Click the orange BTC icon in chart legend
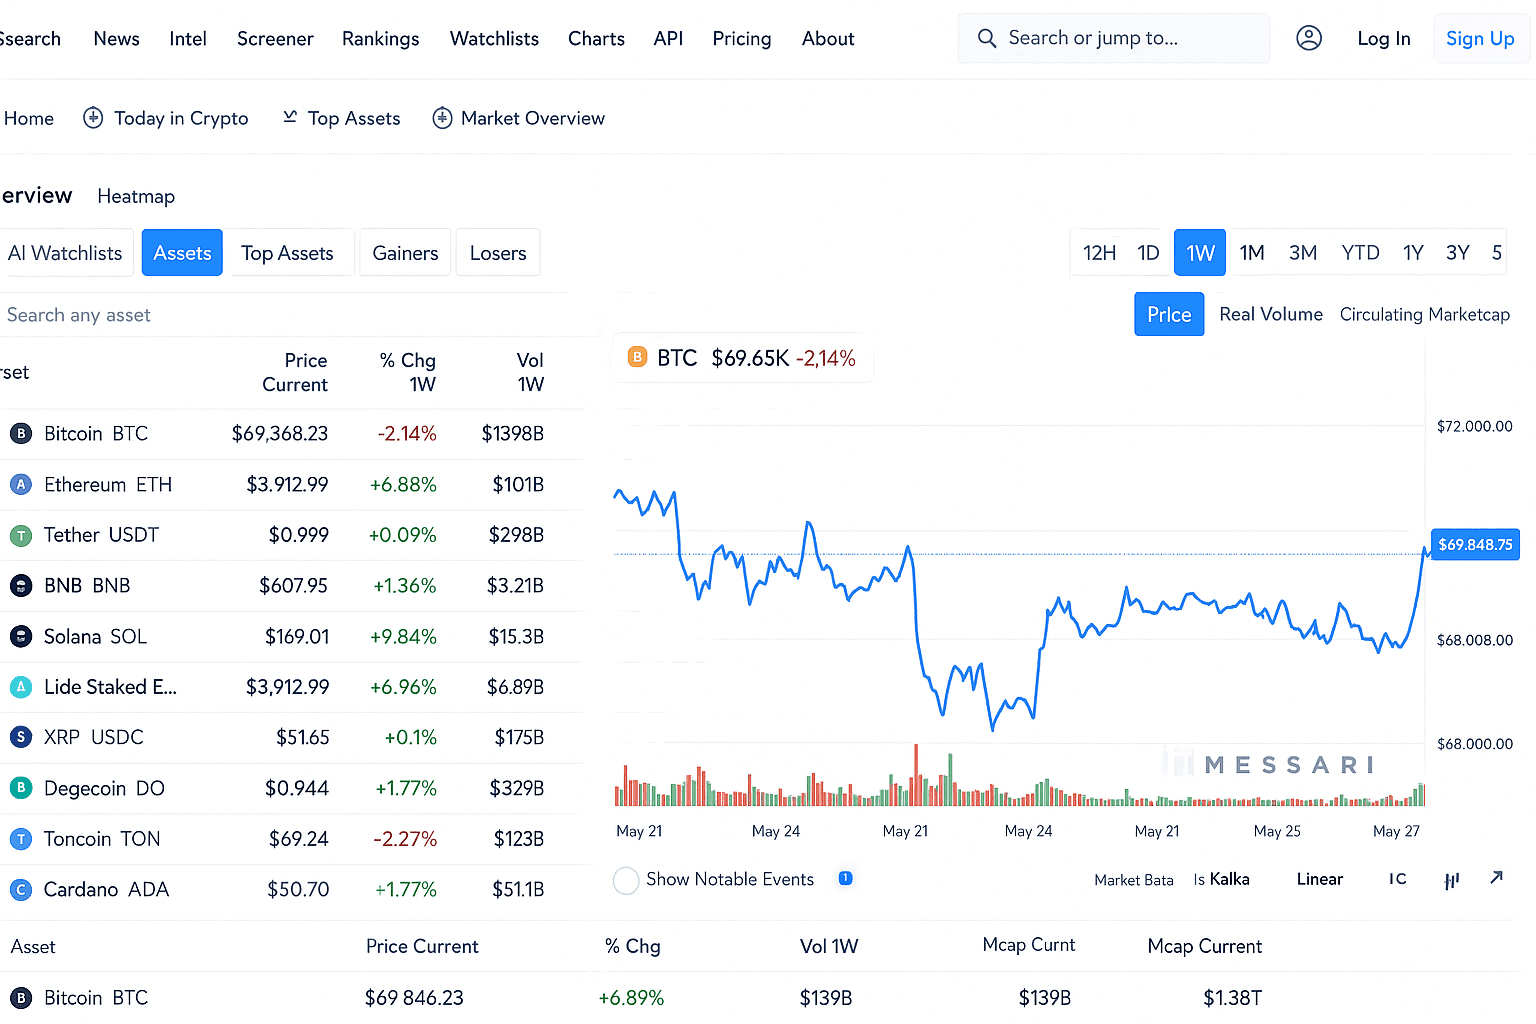The width and height of the screenshot is (1536, 1024). 637,357
